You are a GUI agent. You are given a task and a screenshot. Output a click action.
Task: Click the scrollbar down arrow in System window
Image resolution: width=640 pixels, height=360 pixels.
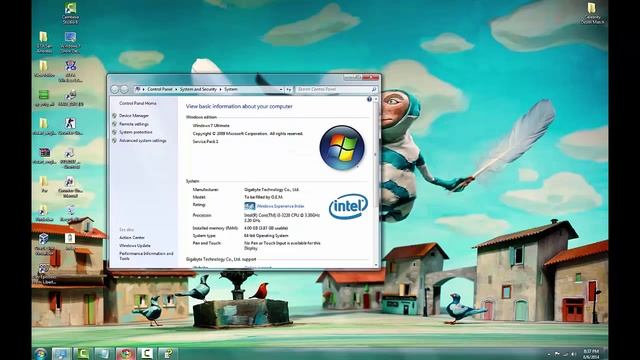coord(376,265)
